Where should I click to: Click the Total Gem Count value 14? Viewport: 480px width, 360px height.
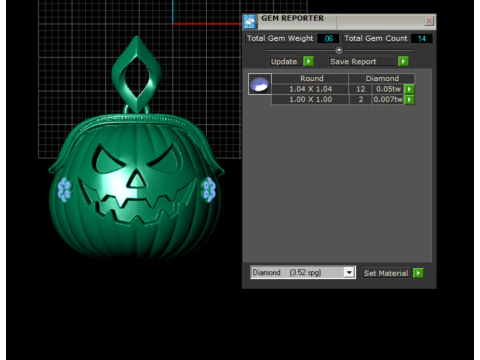coord(422,38)
